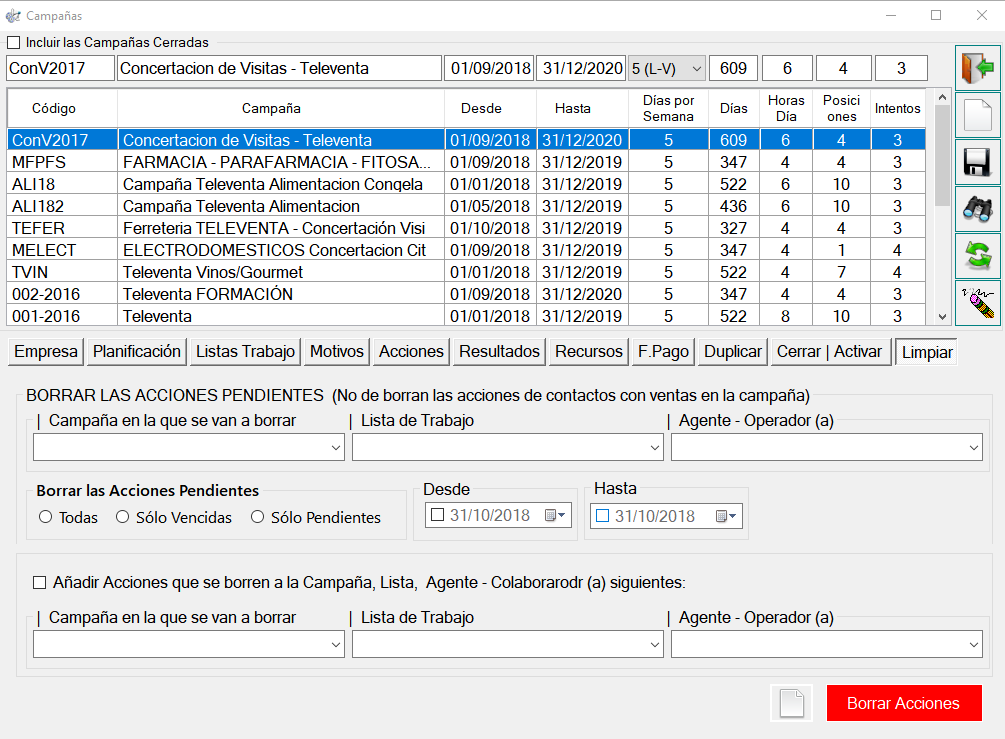Enable Incluir las Campañas Cerradas checkbox
Screen dimensions: 1005x739
(13, 43)
